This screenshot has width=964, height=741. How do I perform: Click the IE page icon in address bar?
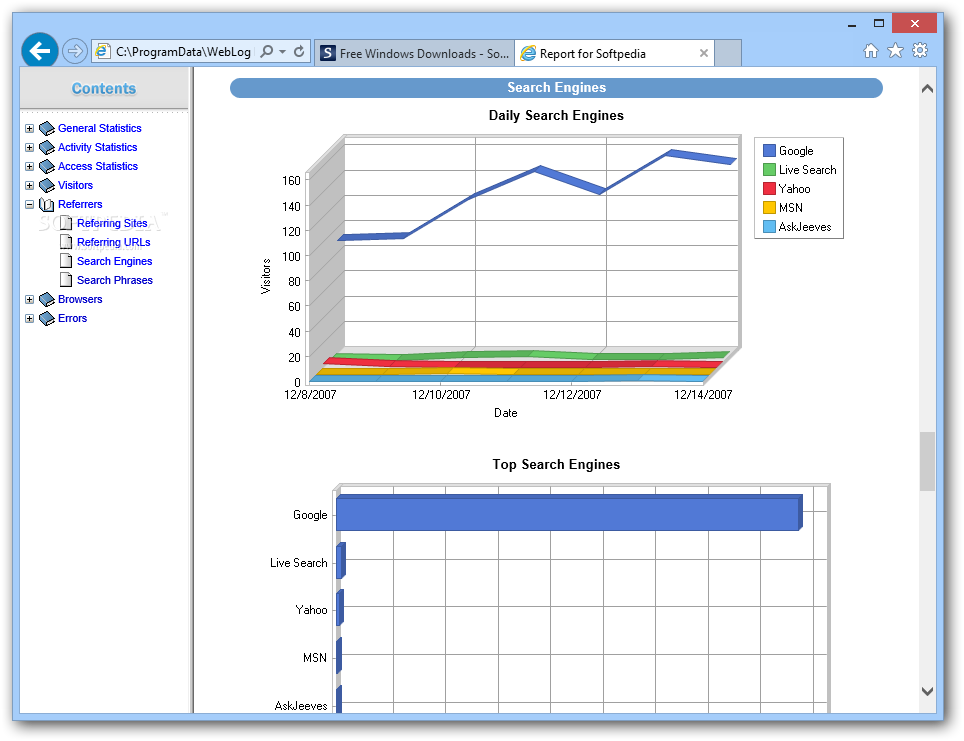[103, 52]
